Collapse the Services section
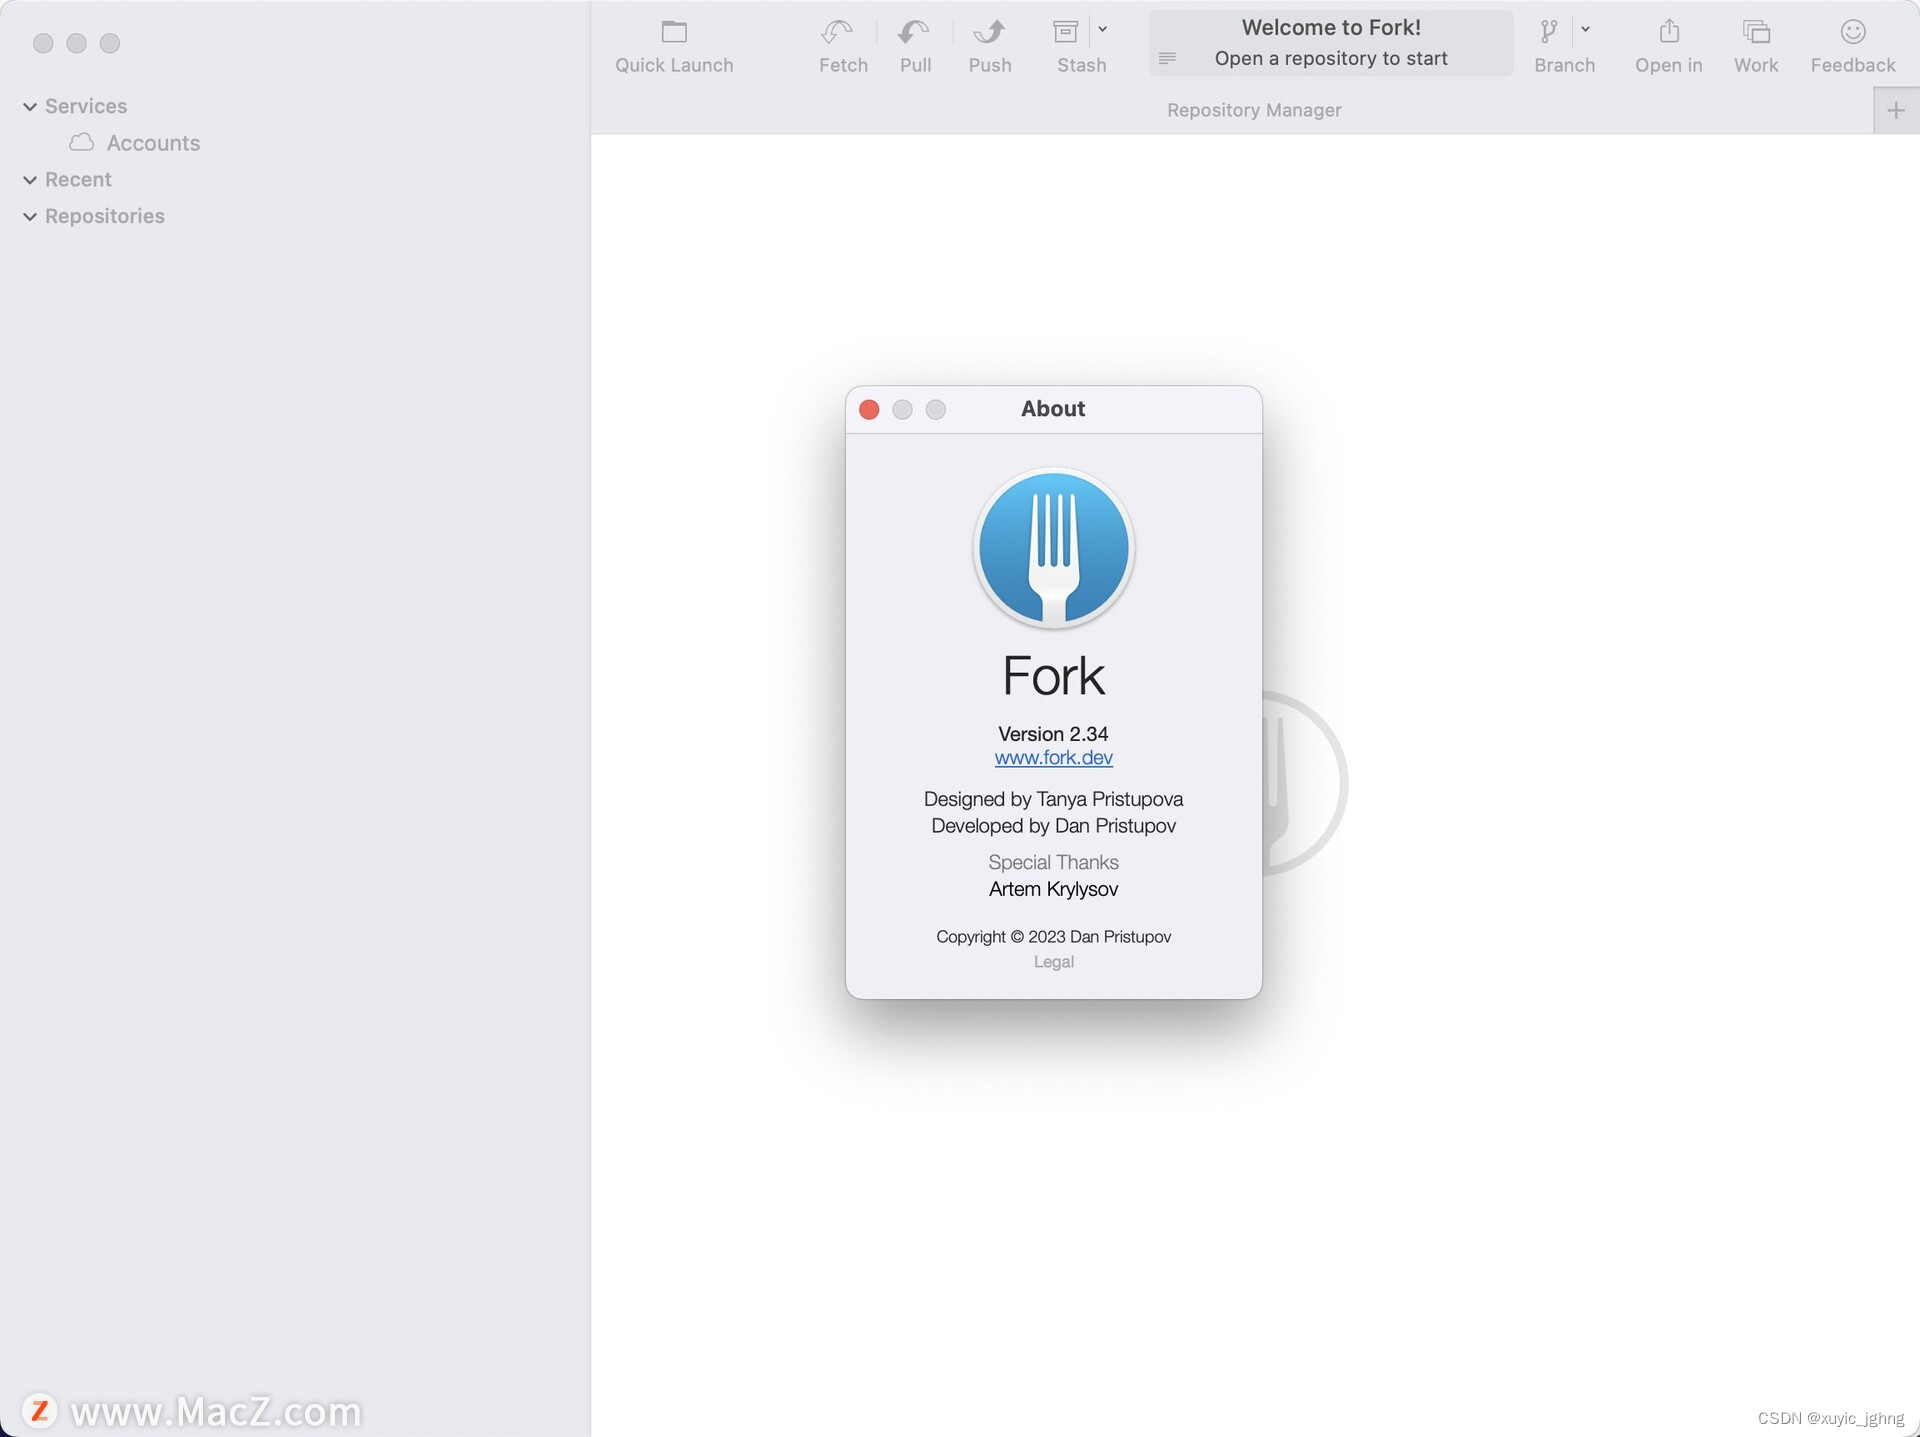Viewport: 1920px width, 1437px height. click(x=29, y=106)
